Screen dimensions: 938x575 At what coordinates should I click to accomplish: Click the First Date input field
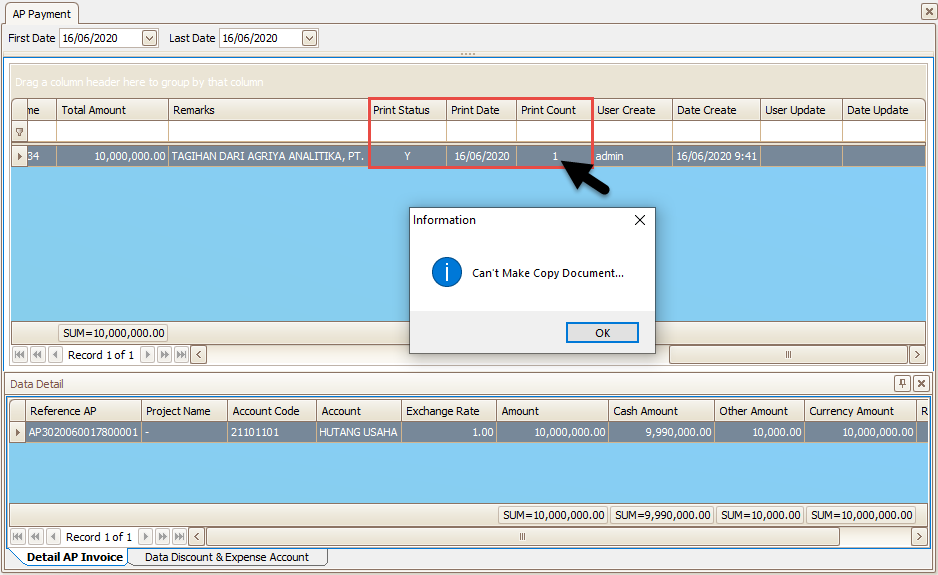click(x=100, y=38)
